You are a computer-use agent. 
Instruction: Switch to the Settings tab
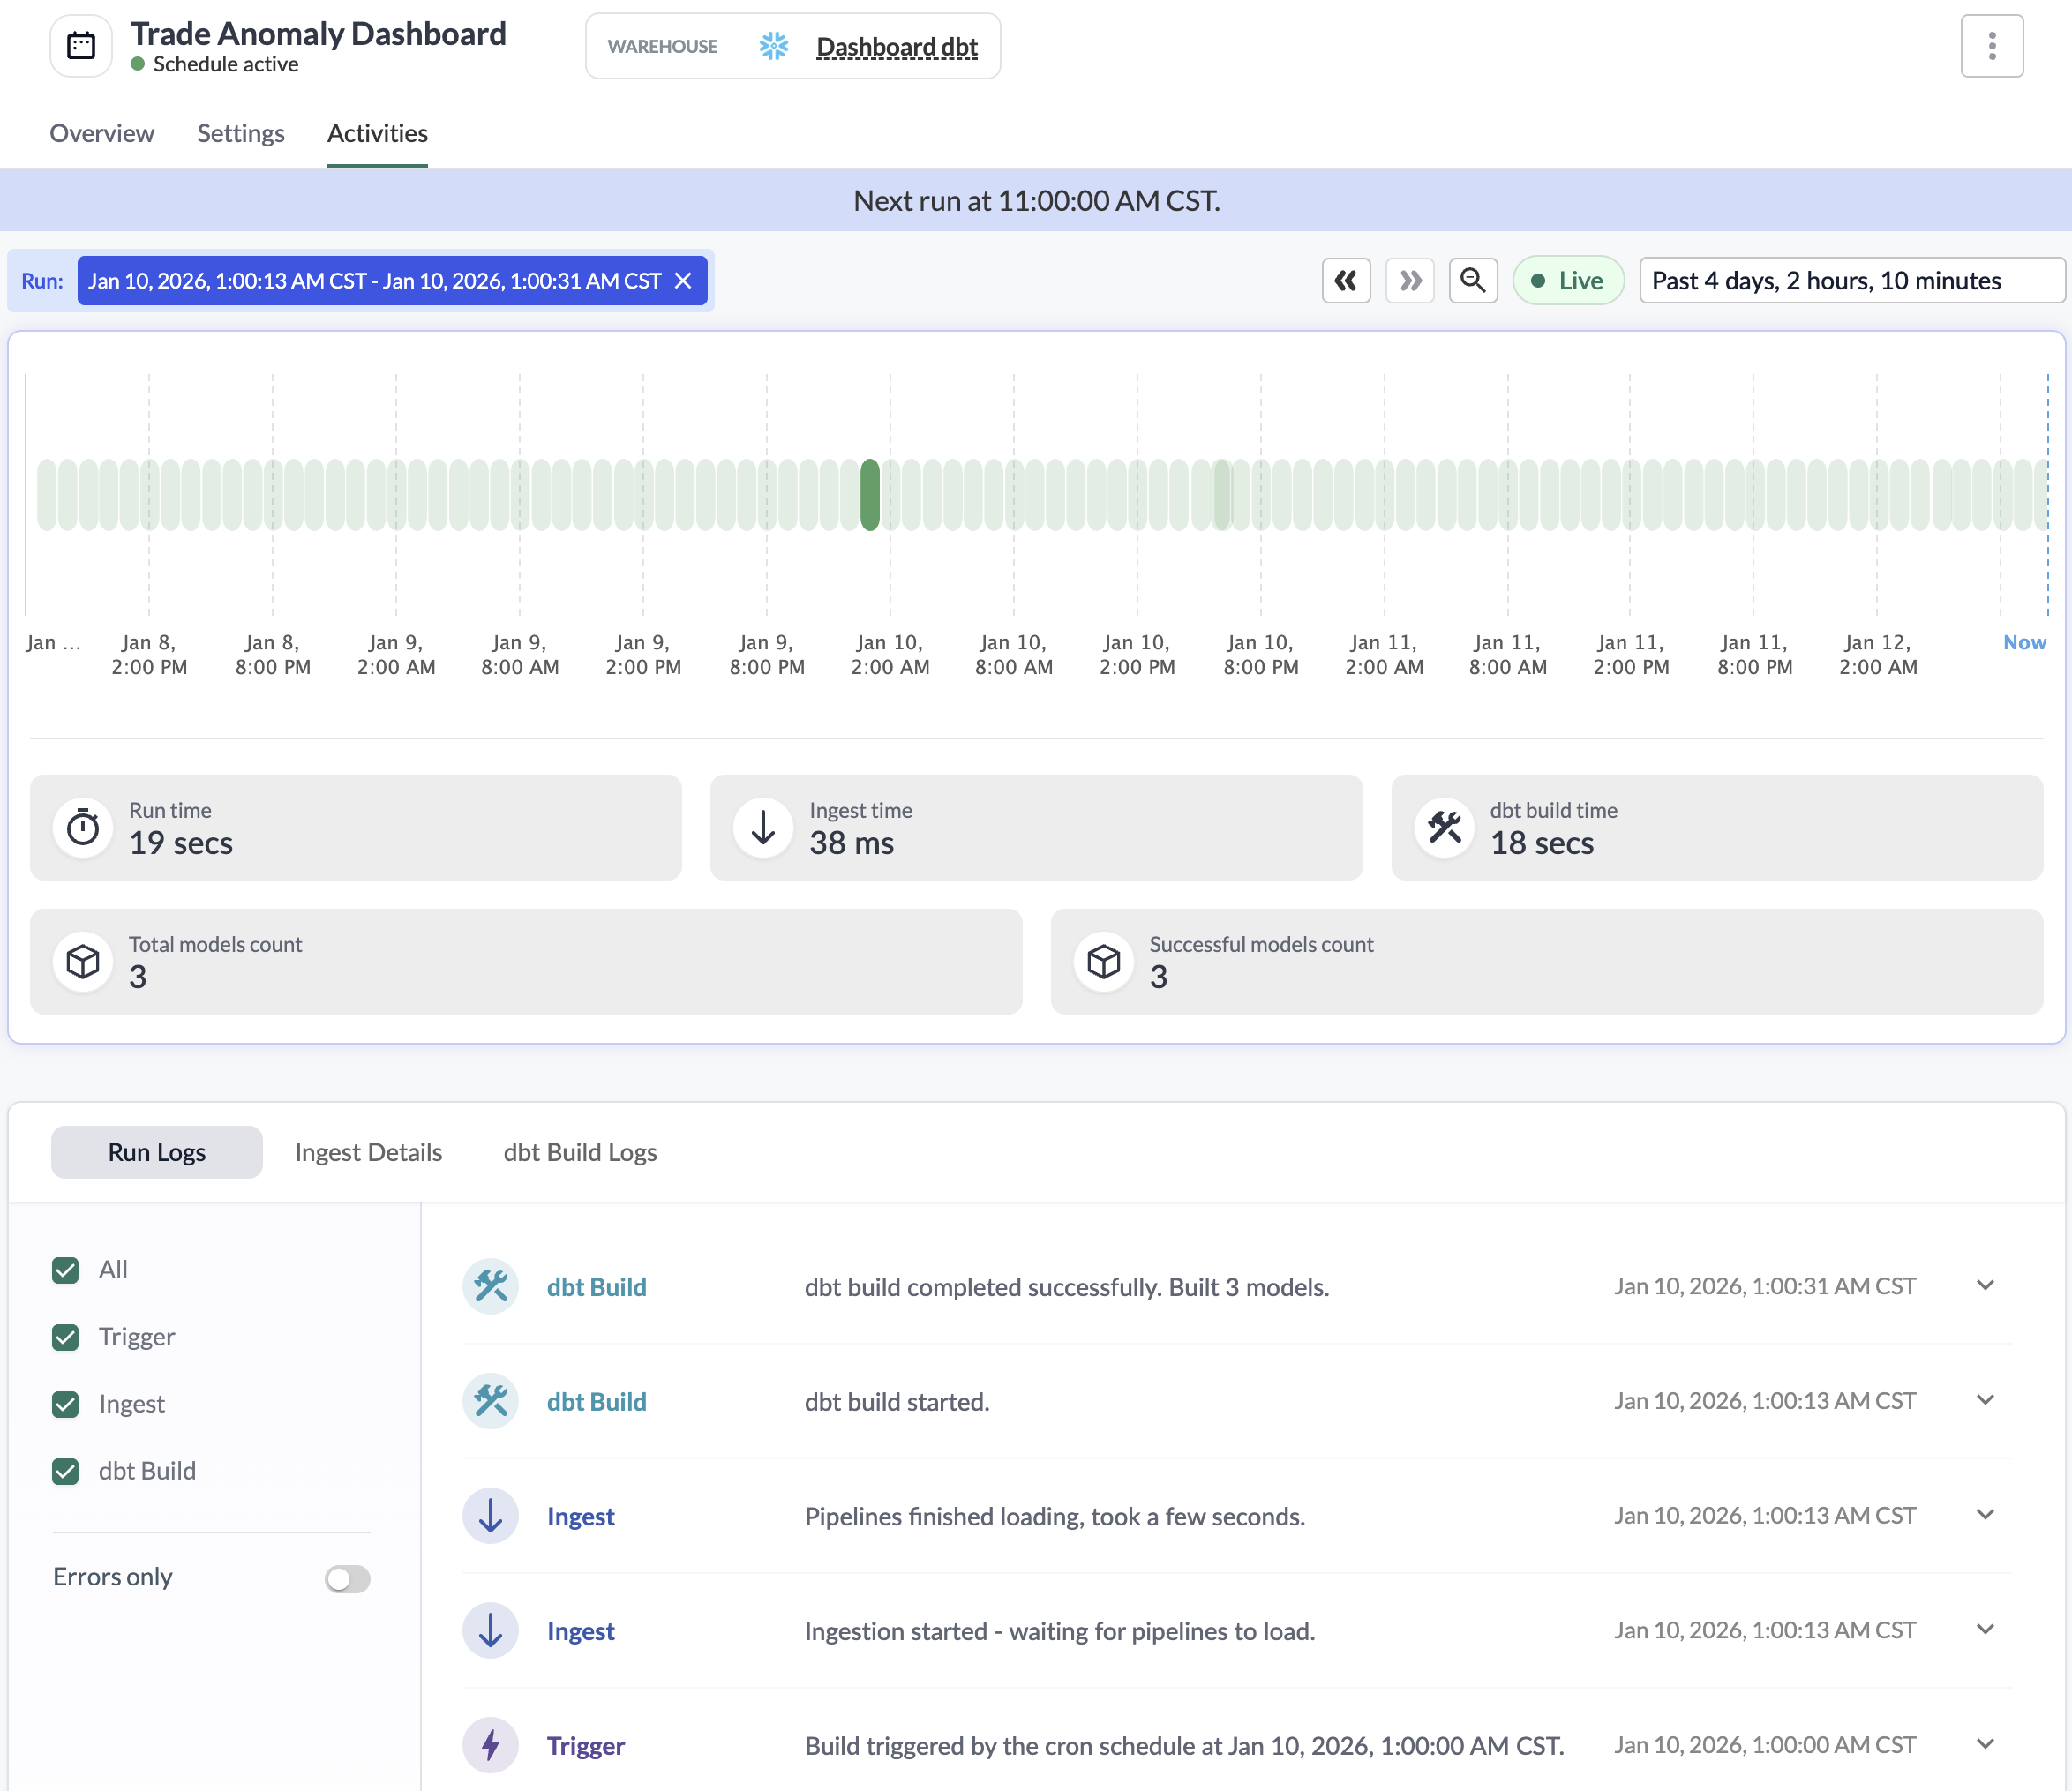pyautogui.click(x=240, y=133)
